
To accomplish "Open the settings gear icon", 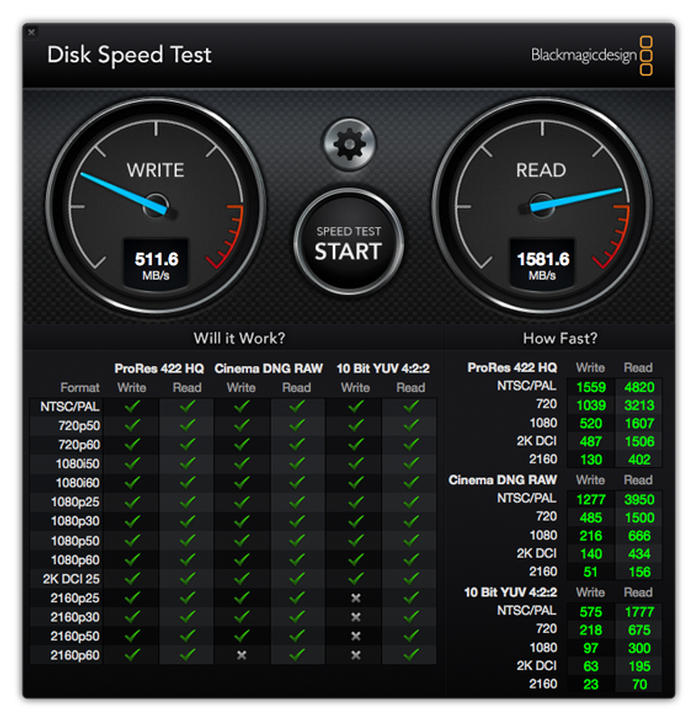I will coord(349,146).
